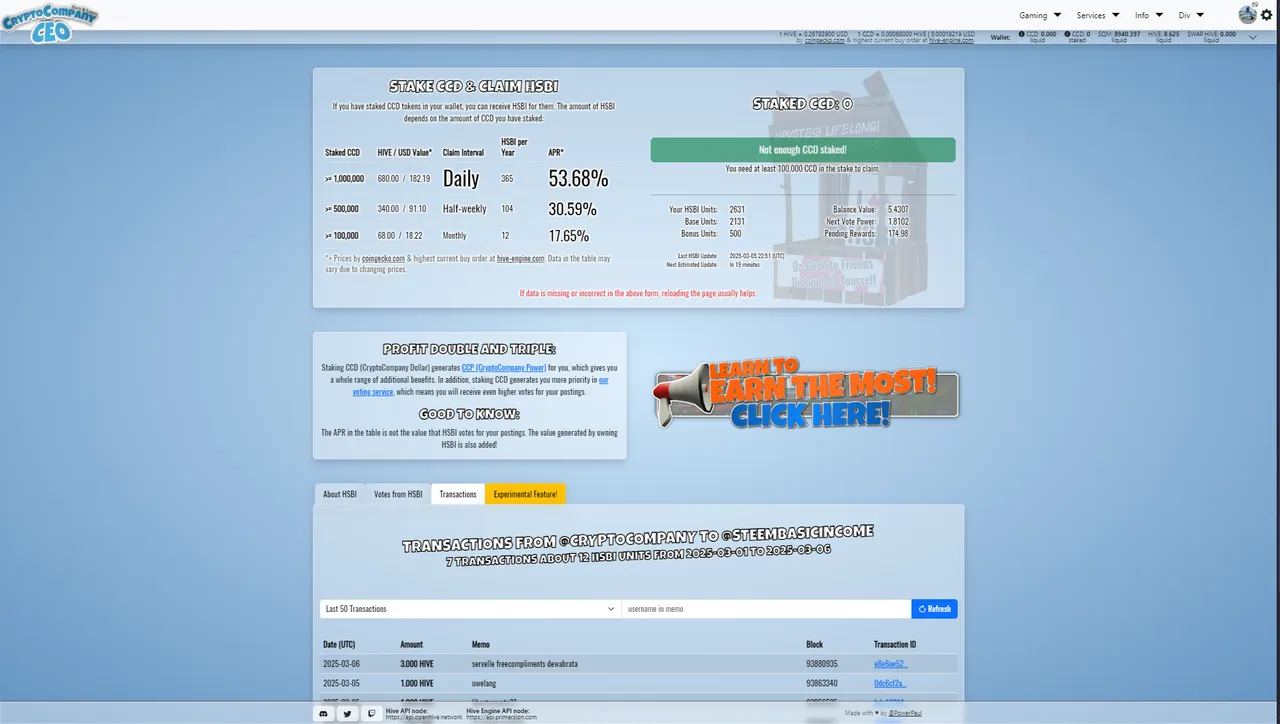
Task: Open the Last 50 Transactions dropdown
Action: pyautogui.click(x=470, y=609)
